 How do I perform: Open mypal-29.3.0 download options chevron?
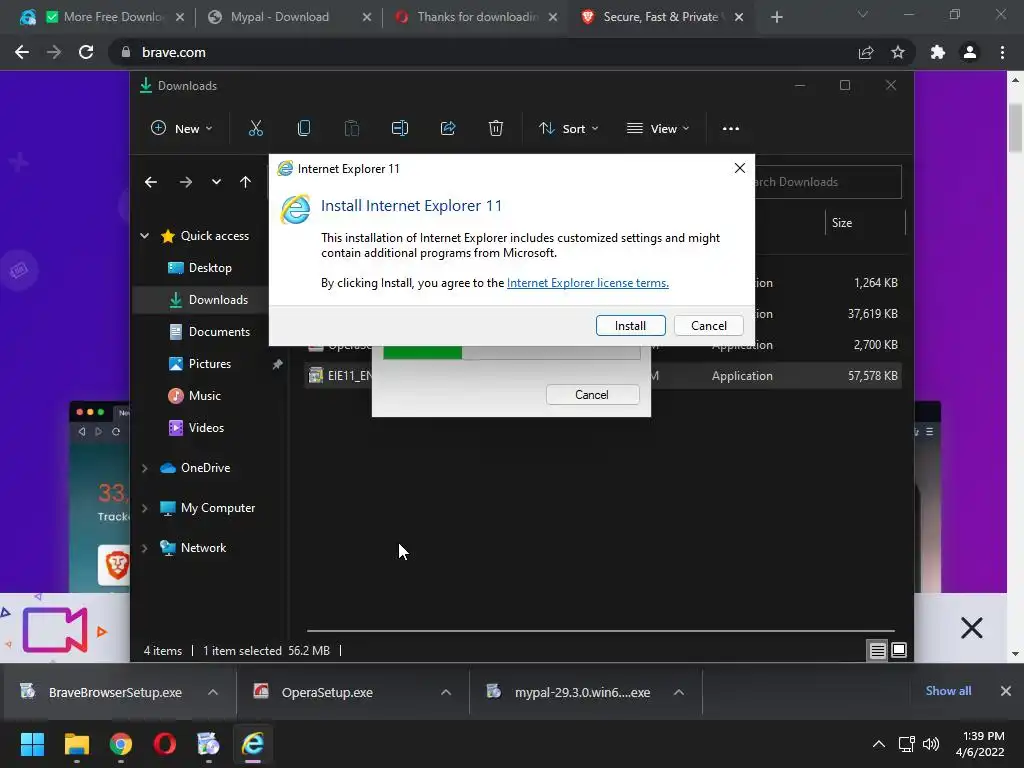pyautogui.click(x=679, y=692)
